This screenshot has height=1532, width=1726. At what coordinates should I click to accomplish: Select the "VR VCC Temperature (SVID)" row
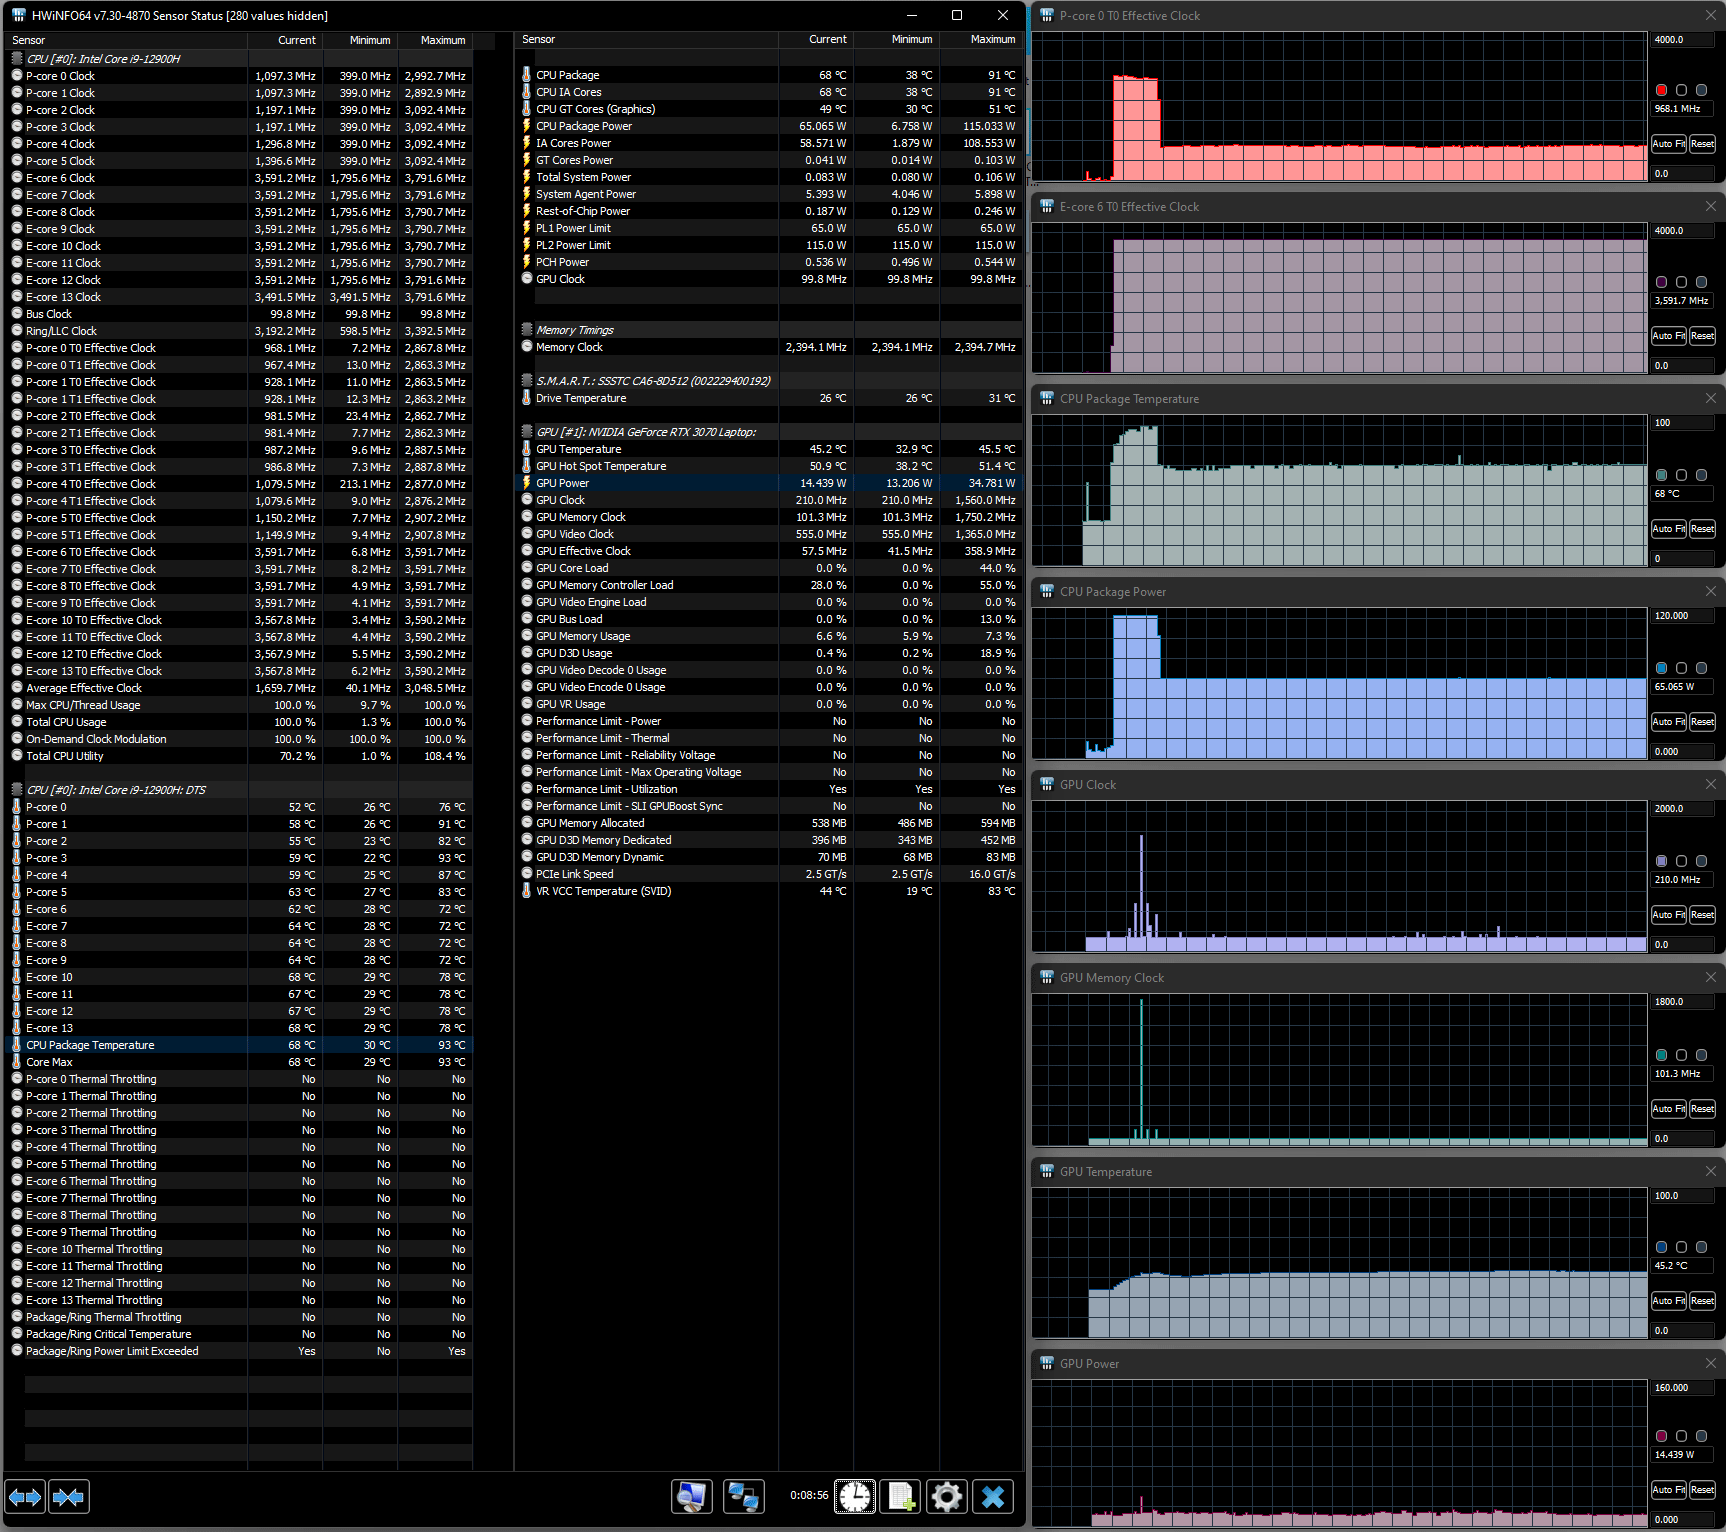pyautogui.click(x=769, y=891)
